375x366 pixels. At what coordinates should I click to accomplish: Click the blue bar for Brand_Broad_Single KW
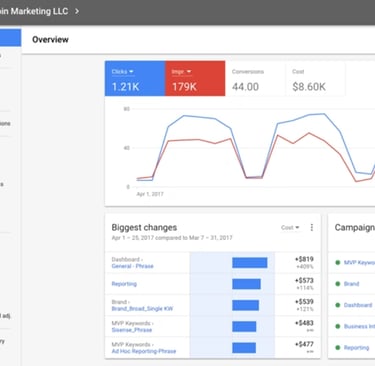pyautogui.click(x=245, y=305)
